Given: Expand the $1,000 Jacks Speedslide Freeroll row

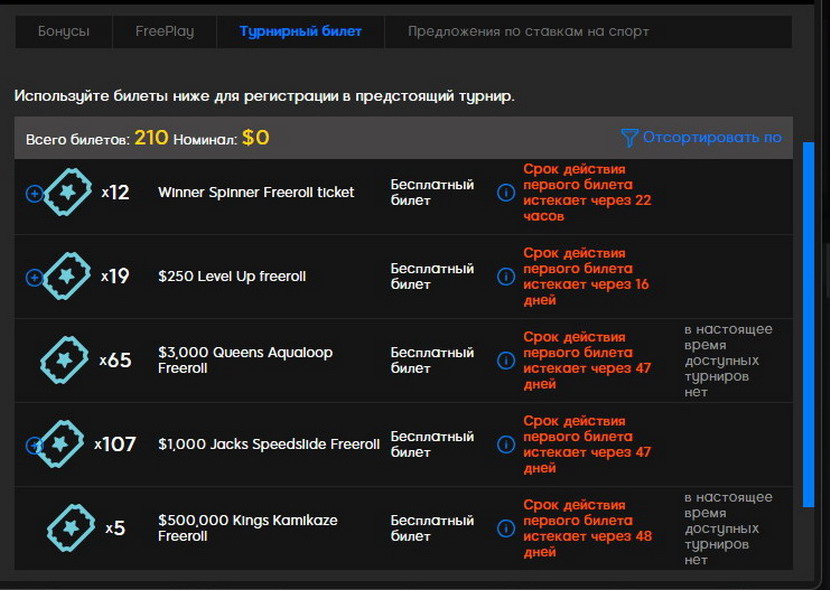Looking at the screenshot, I should point(33,446).
